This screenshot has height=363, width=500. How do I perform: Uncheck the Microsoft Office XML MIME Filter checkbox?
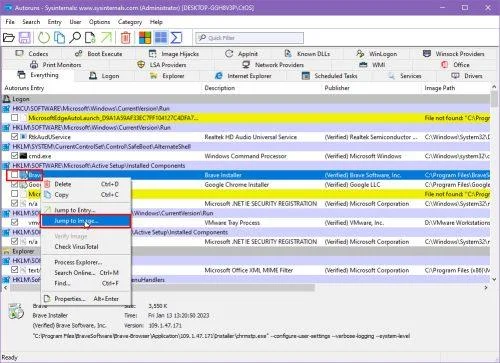coord(14,270)
